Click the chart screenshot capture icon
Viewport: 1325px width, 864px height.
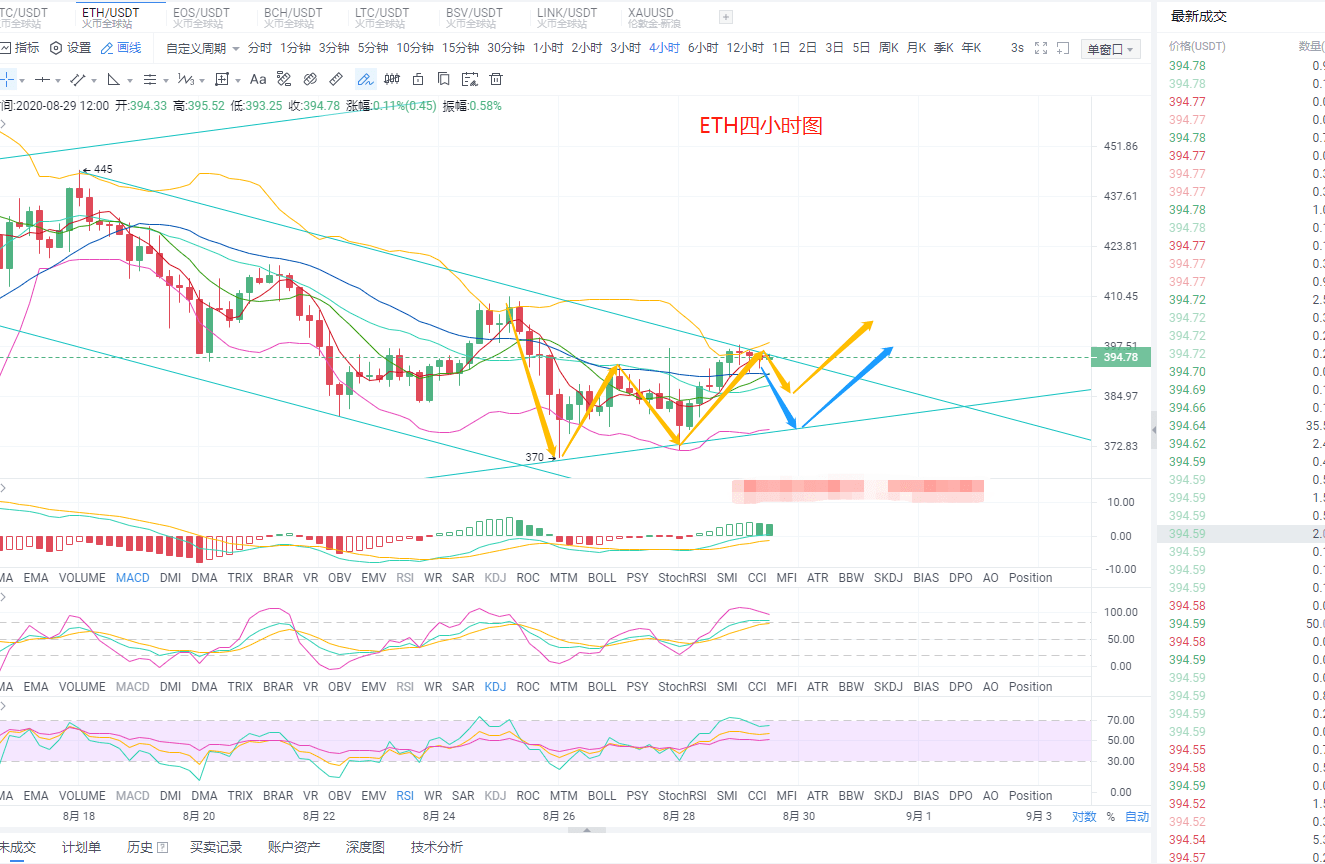pyautogui.click(x=1062, y=48)
